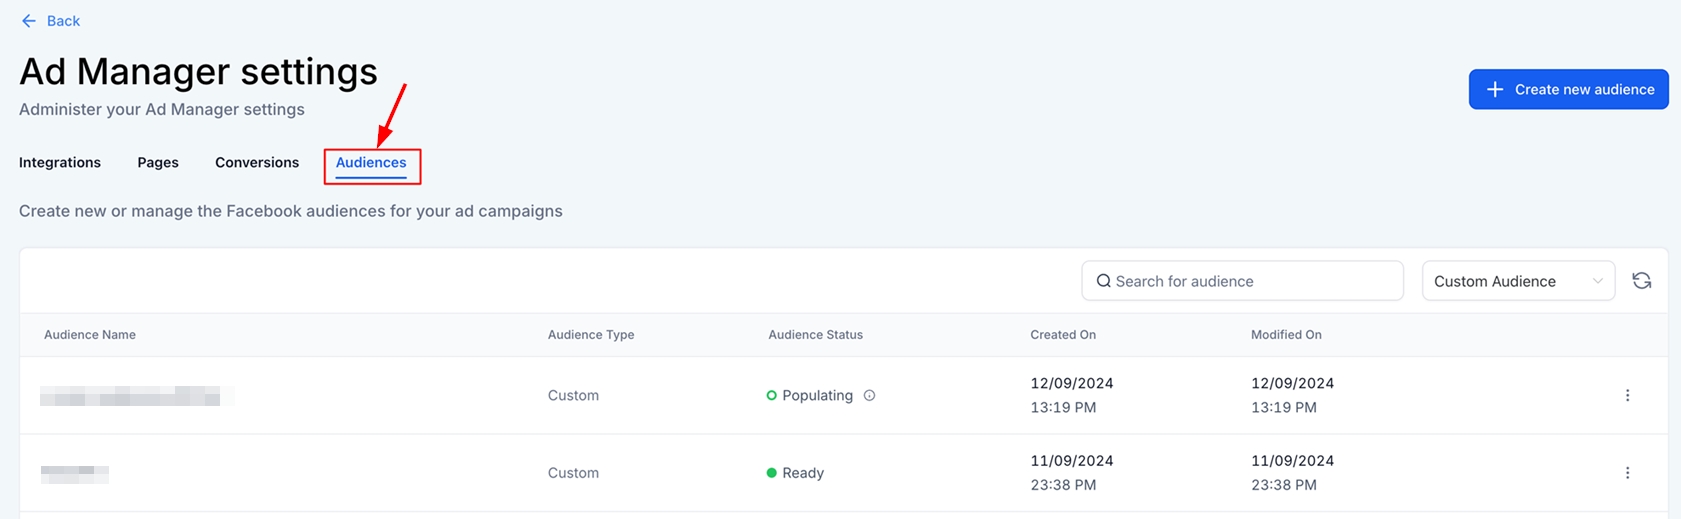This screenshot has height=519, width=1681.
Task: Click the Audience Name column header
Action: tap(90, 335)
